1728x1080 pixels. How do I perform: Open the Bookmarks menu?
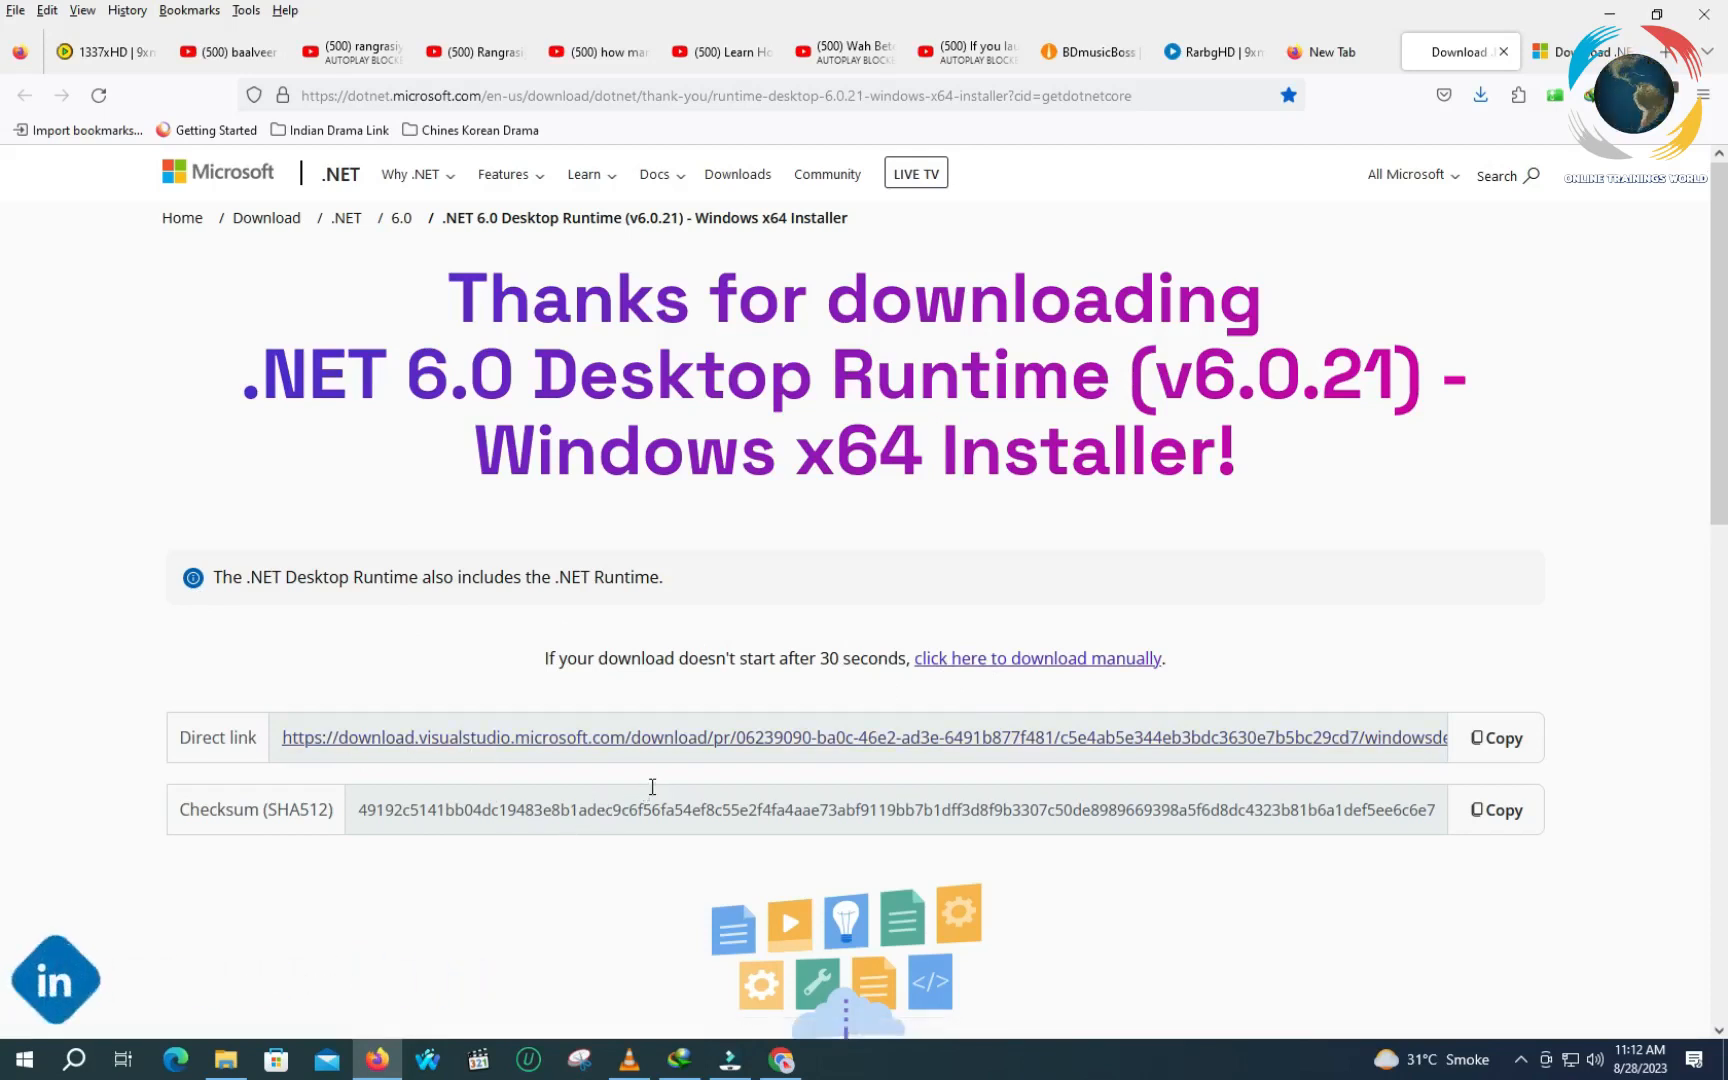[189, 10]
